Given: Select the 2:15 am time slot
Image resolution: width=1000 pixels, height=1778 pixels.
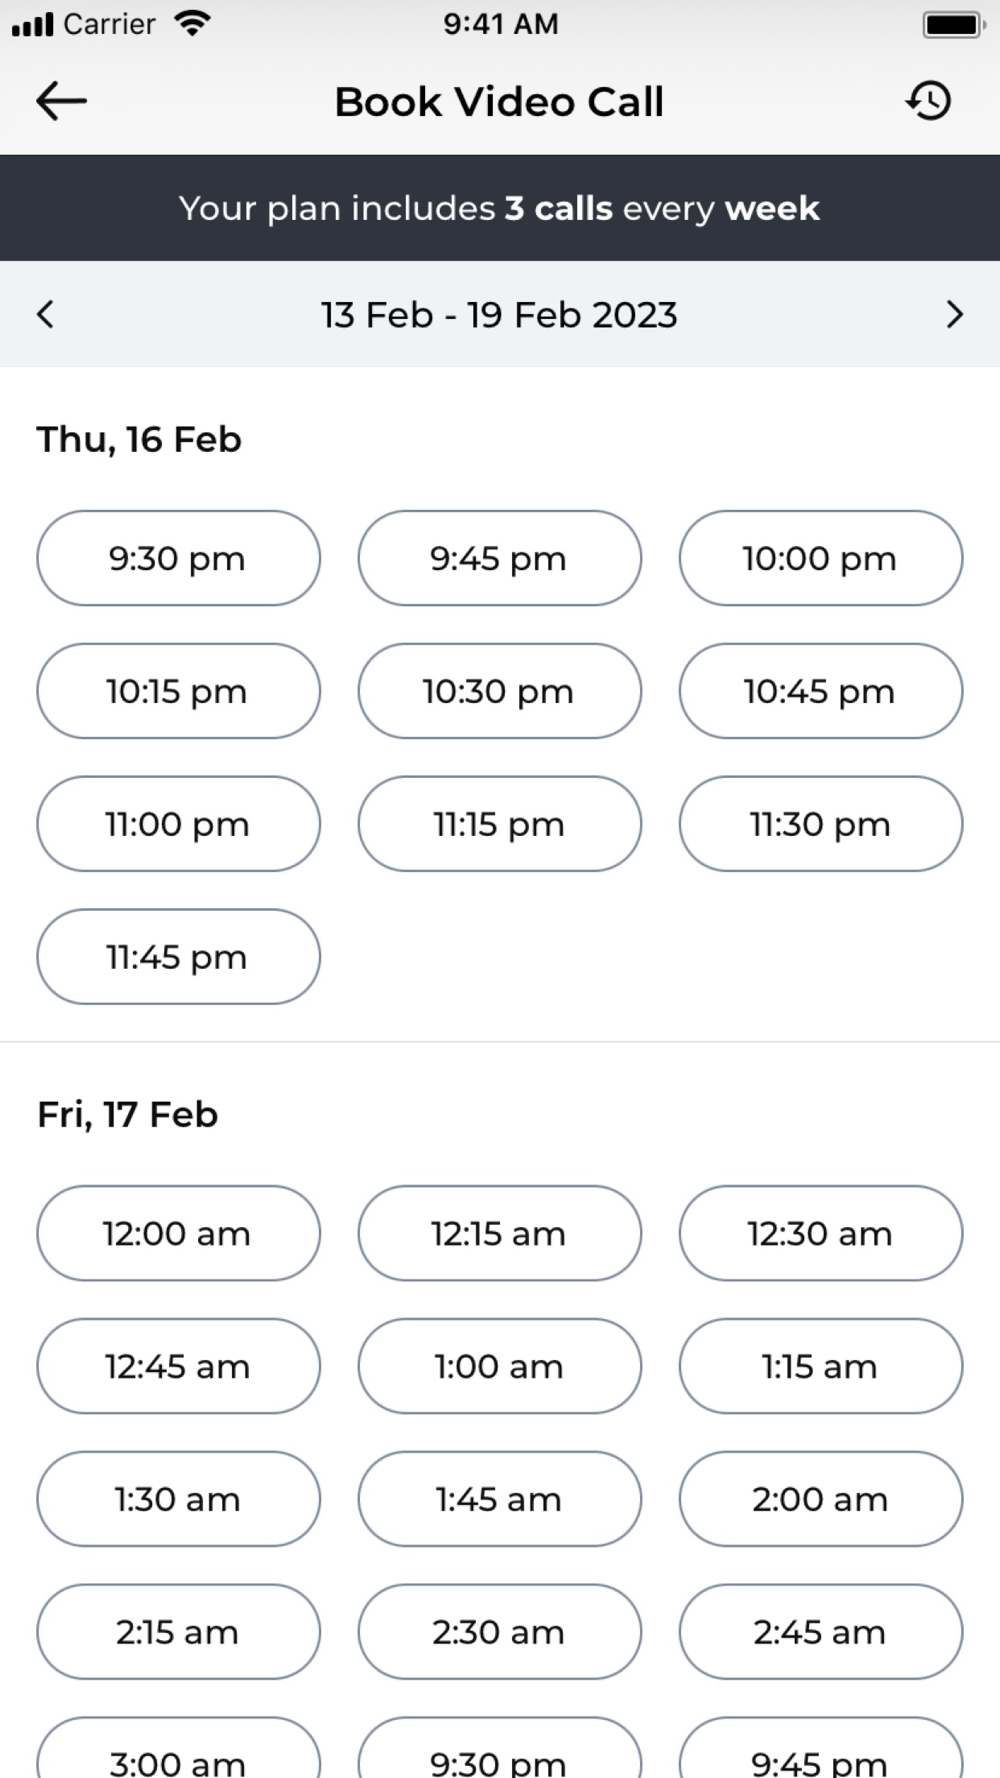Looking at the screenshot, I should 179,1632.
